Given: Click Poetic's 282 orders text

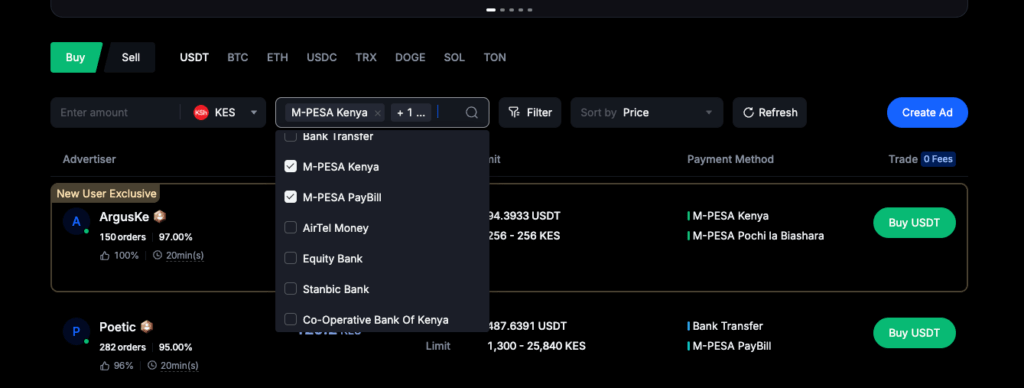Looking at the screenshot, I should (122, 348).
